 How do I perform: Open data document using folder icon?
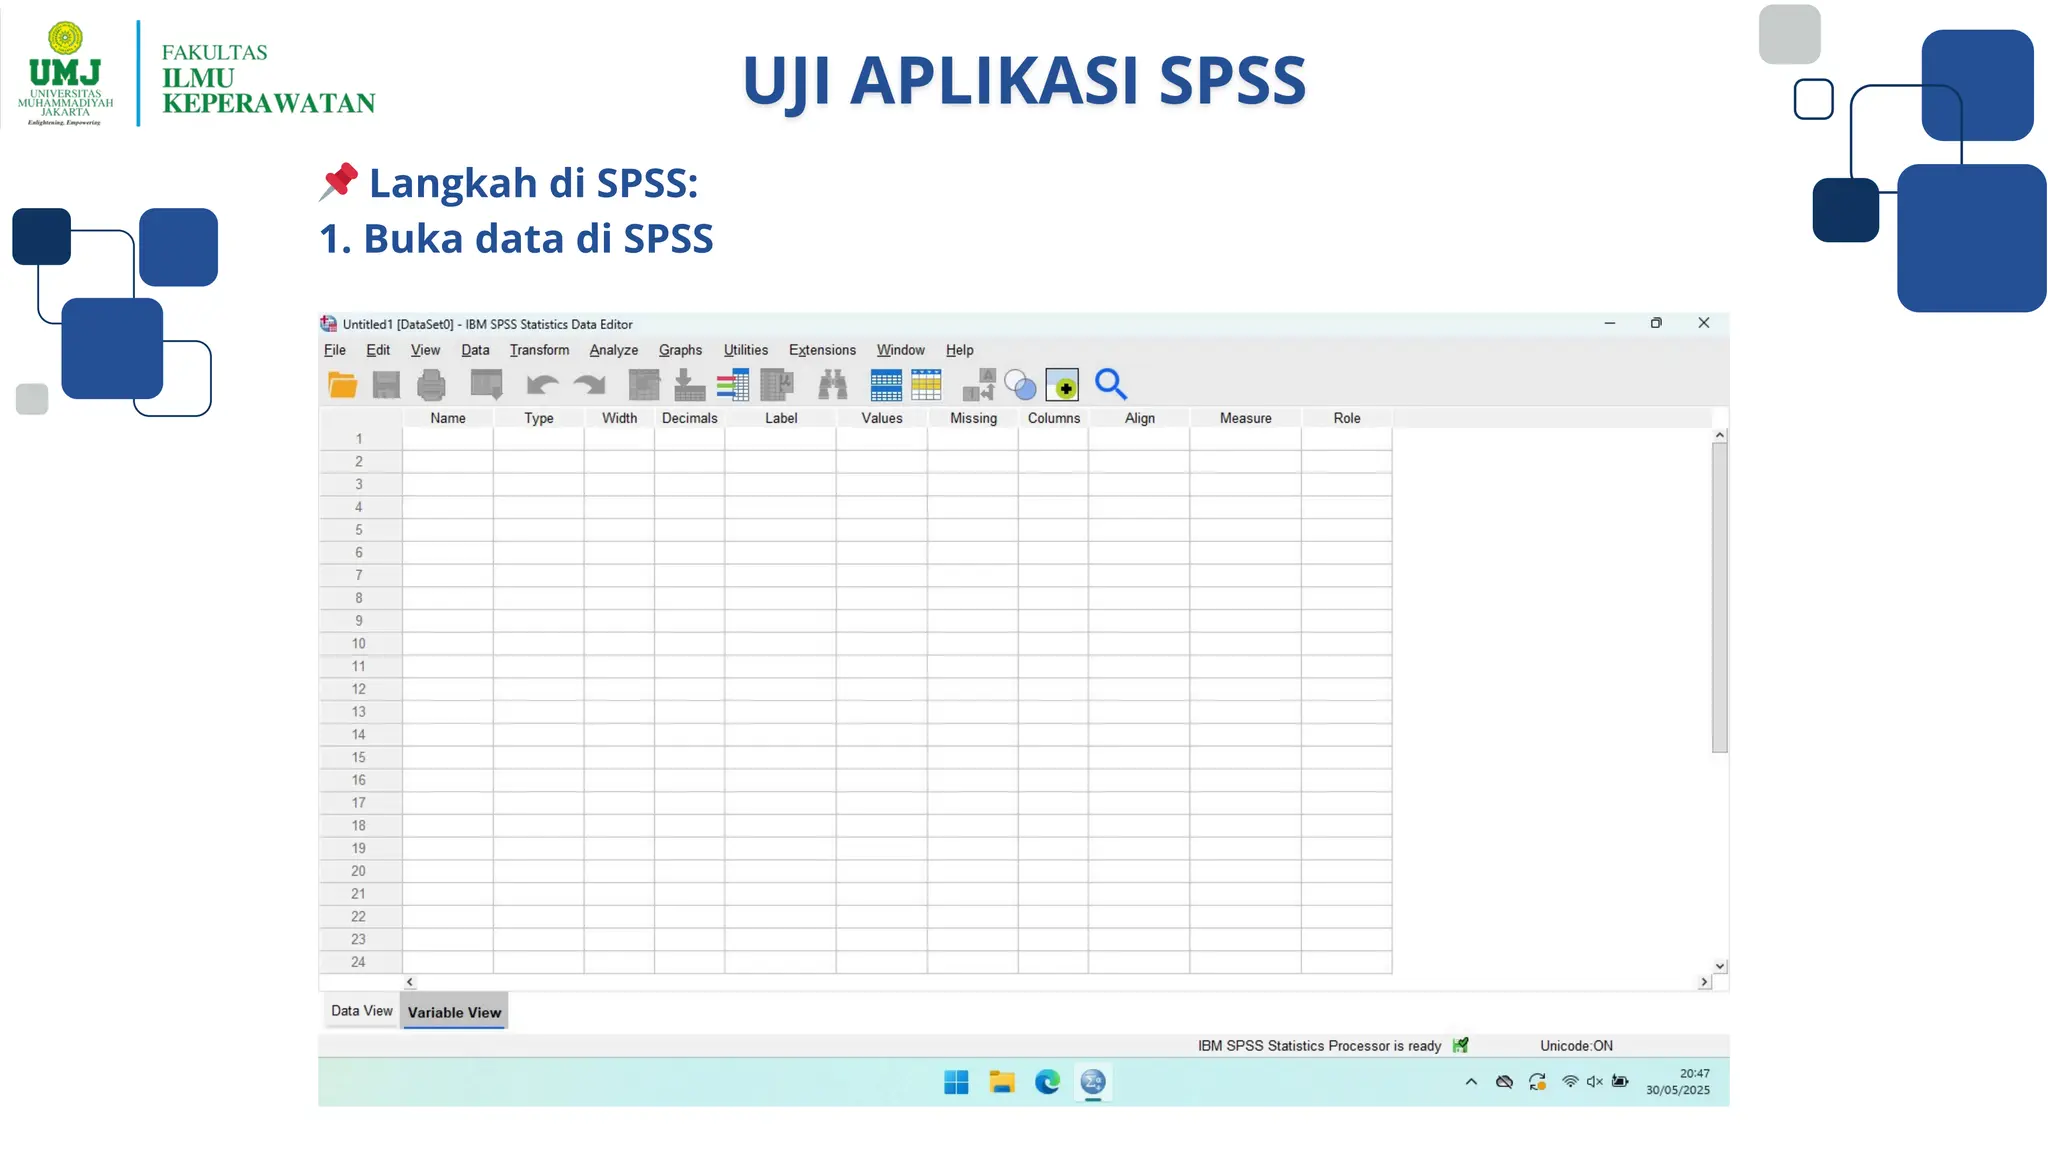tap(343, 384)
